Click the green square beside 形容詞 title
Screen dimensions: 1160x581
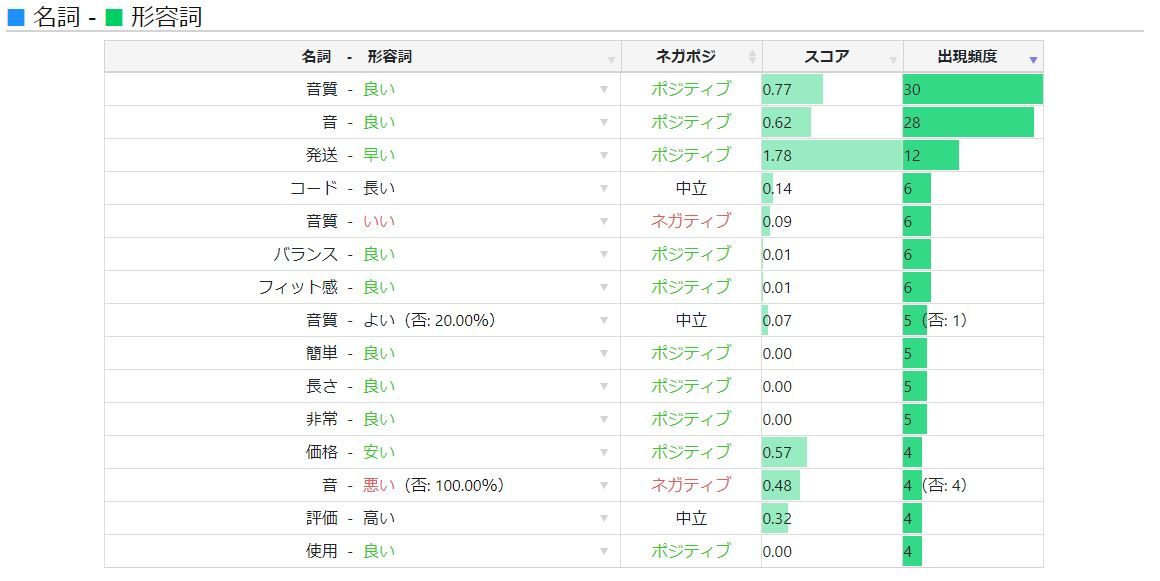click(x=114, y=17)
